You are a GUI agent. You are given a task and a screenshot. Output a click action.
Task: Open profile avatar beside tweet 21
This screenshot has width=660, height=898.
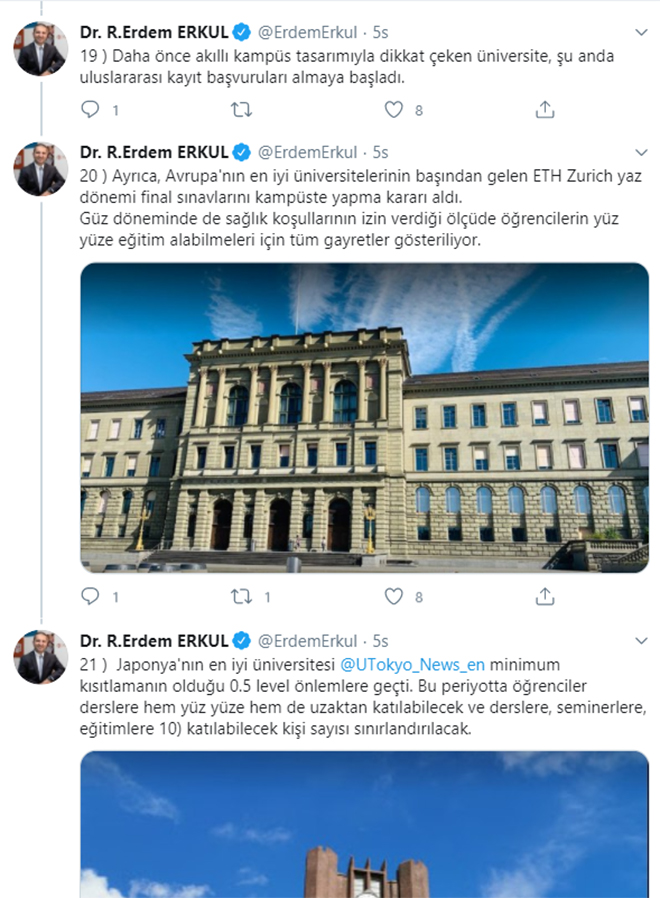tap(40, 657)
